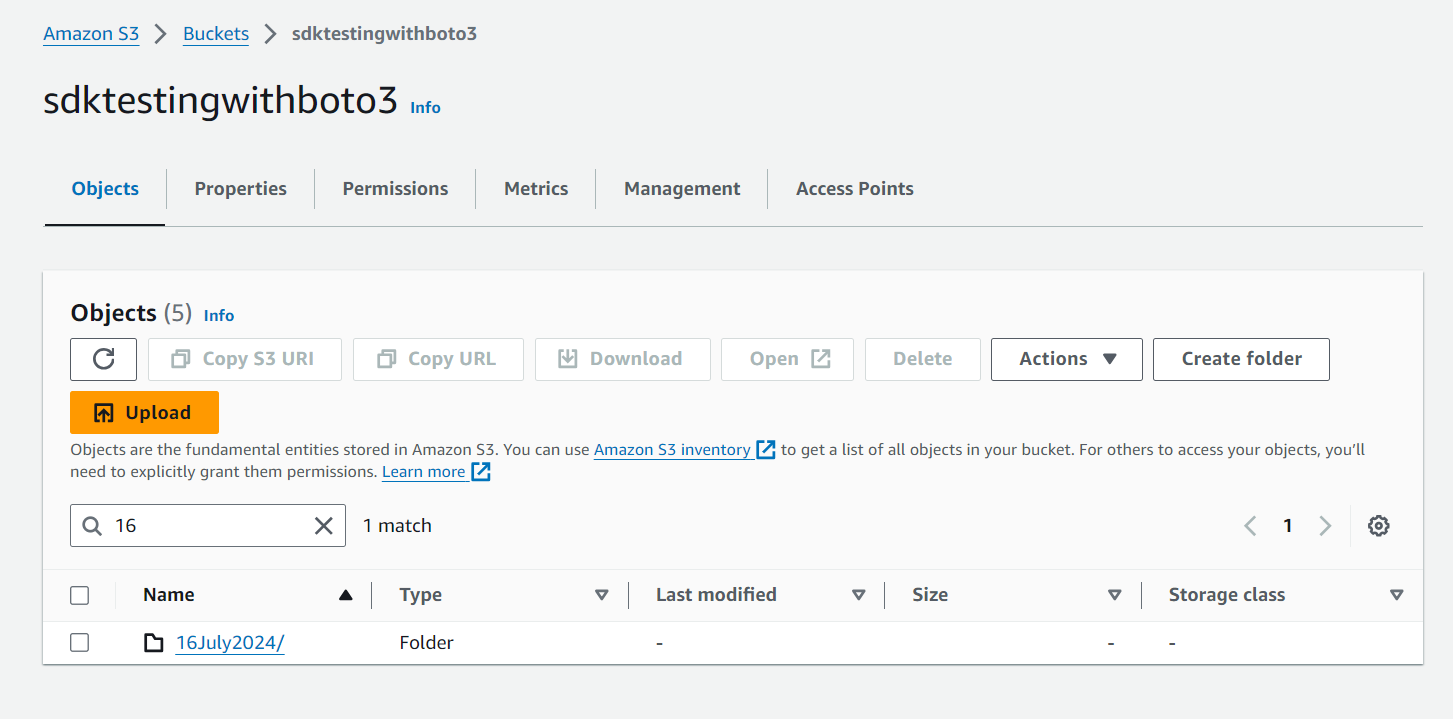The image size is (1453, 719).
Task: Open table preferences with the gear icon
Action: click(1379, 526)
